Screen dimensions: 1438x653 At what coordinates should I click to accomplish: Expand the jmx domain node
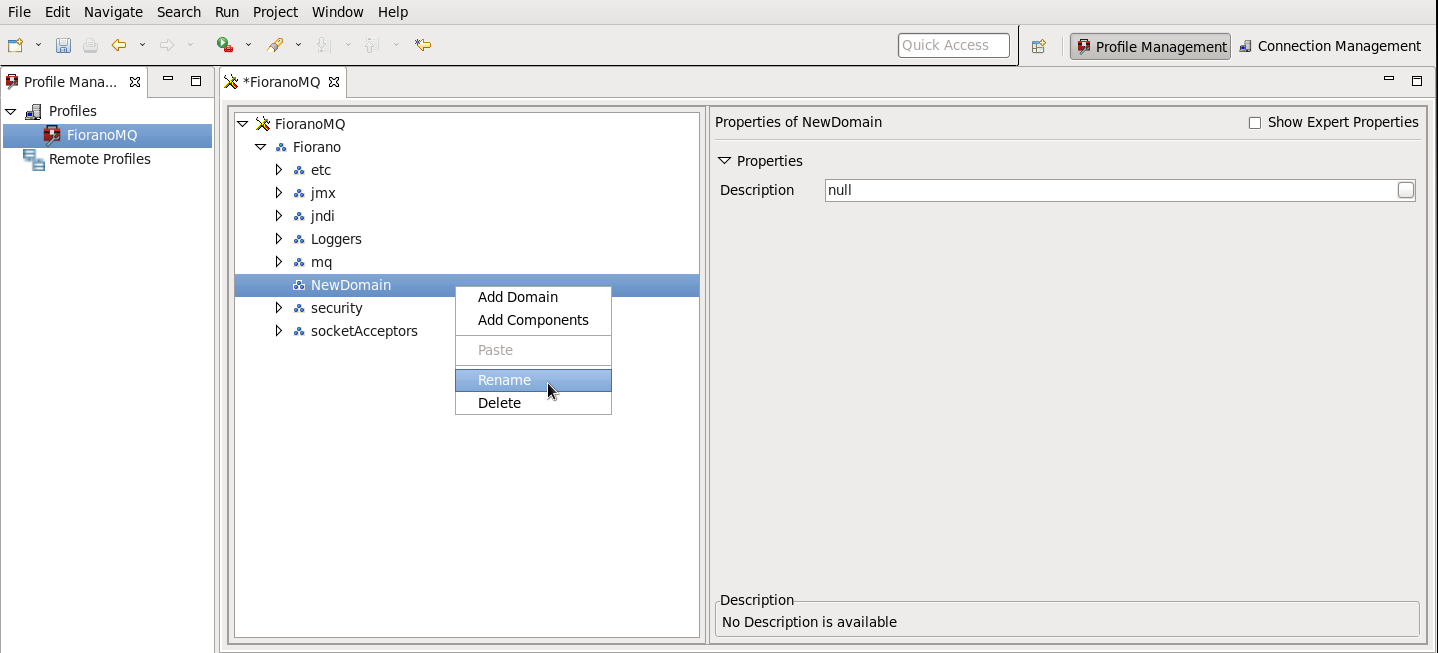(279, 193)
